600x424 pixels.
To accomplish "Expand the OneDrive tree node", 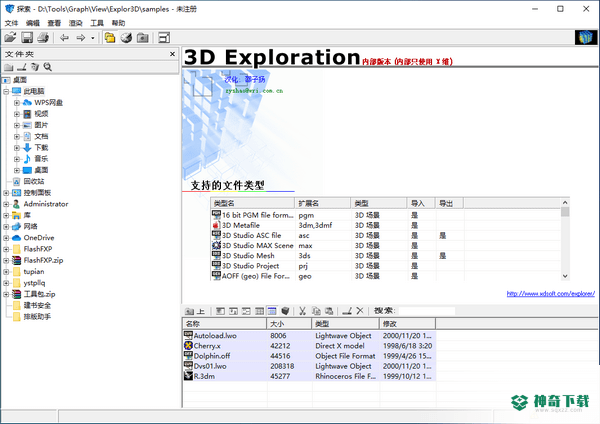I will pos(6,238).
